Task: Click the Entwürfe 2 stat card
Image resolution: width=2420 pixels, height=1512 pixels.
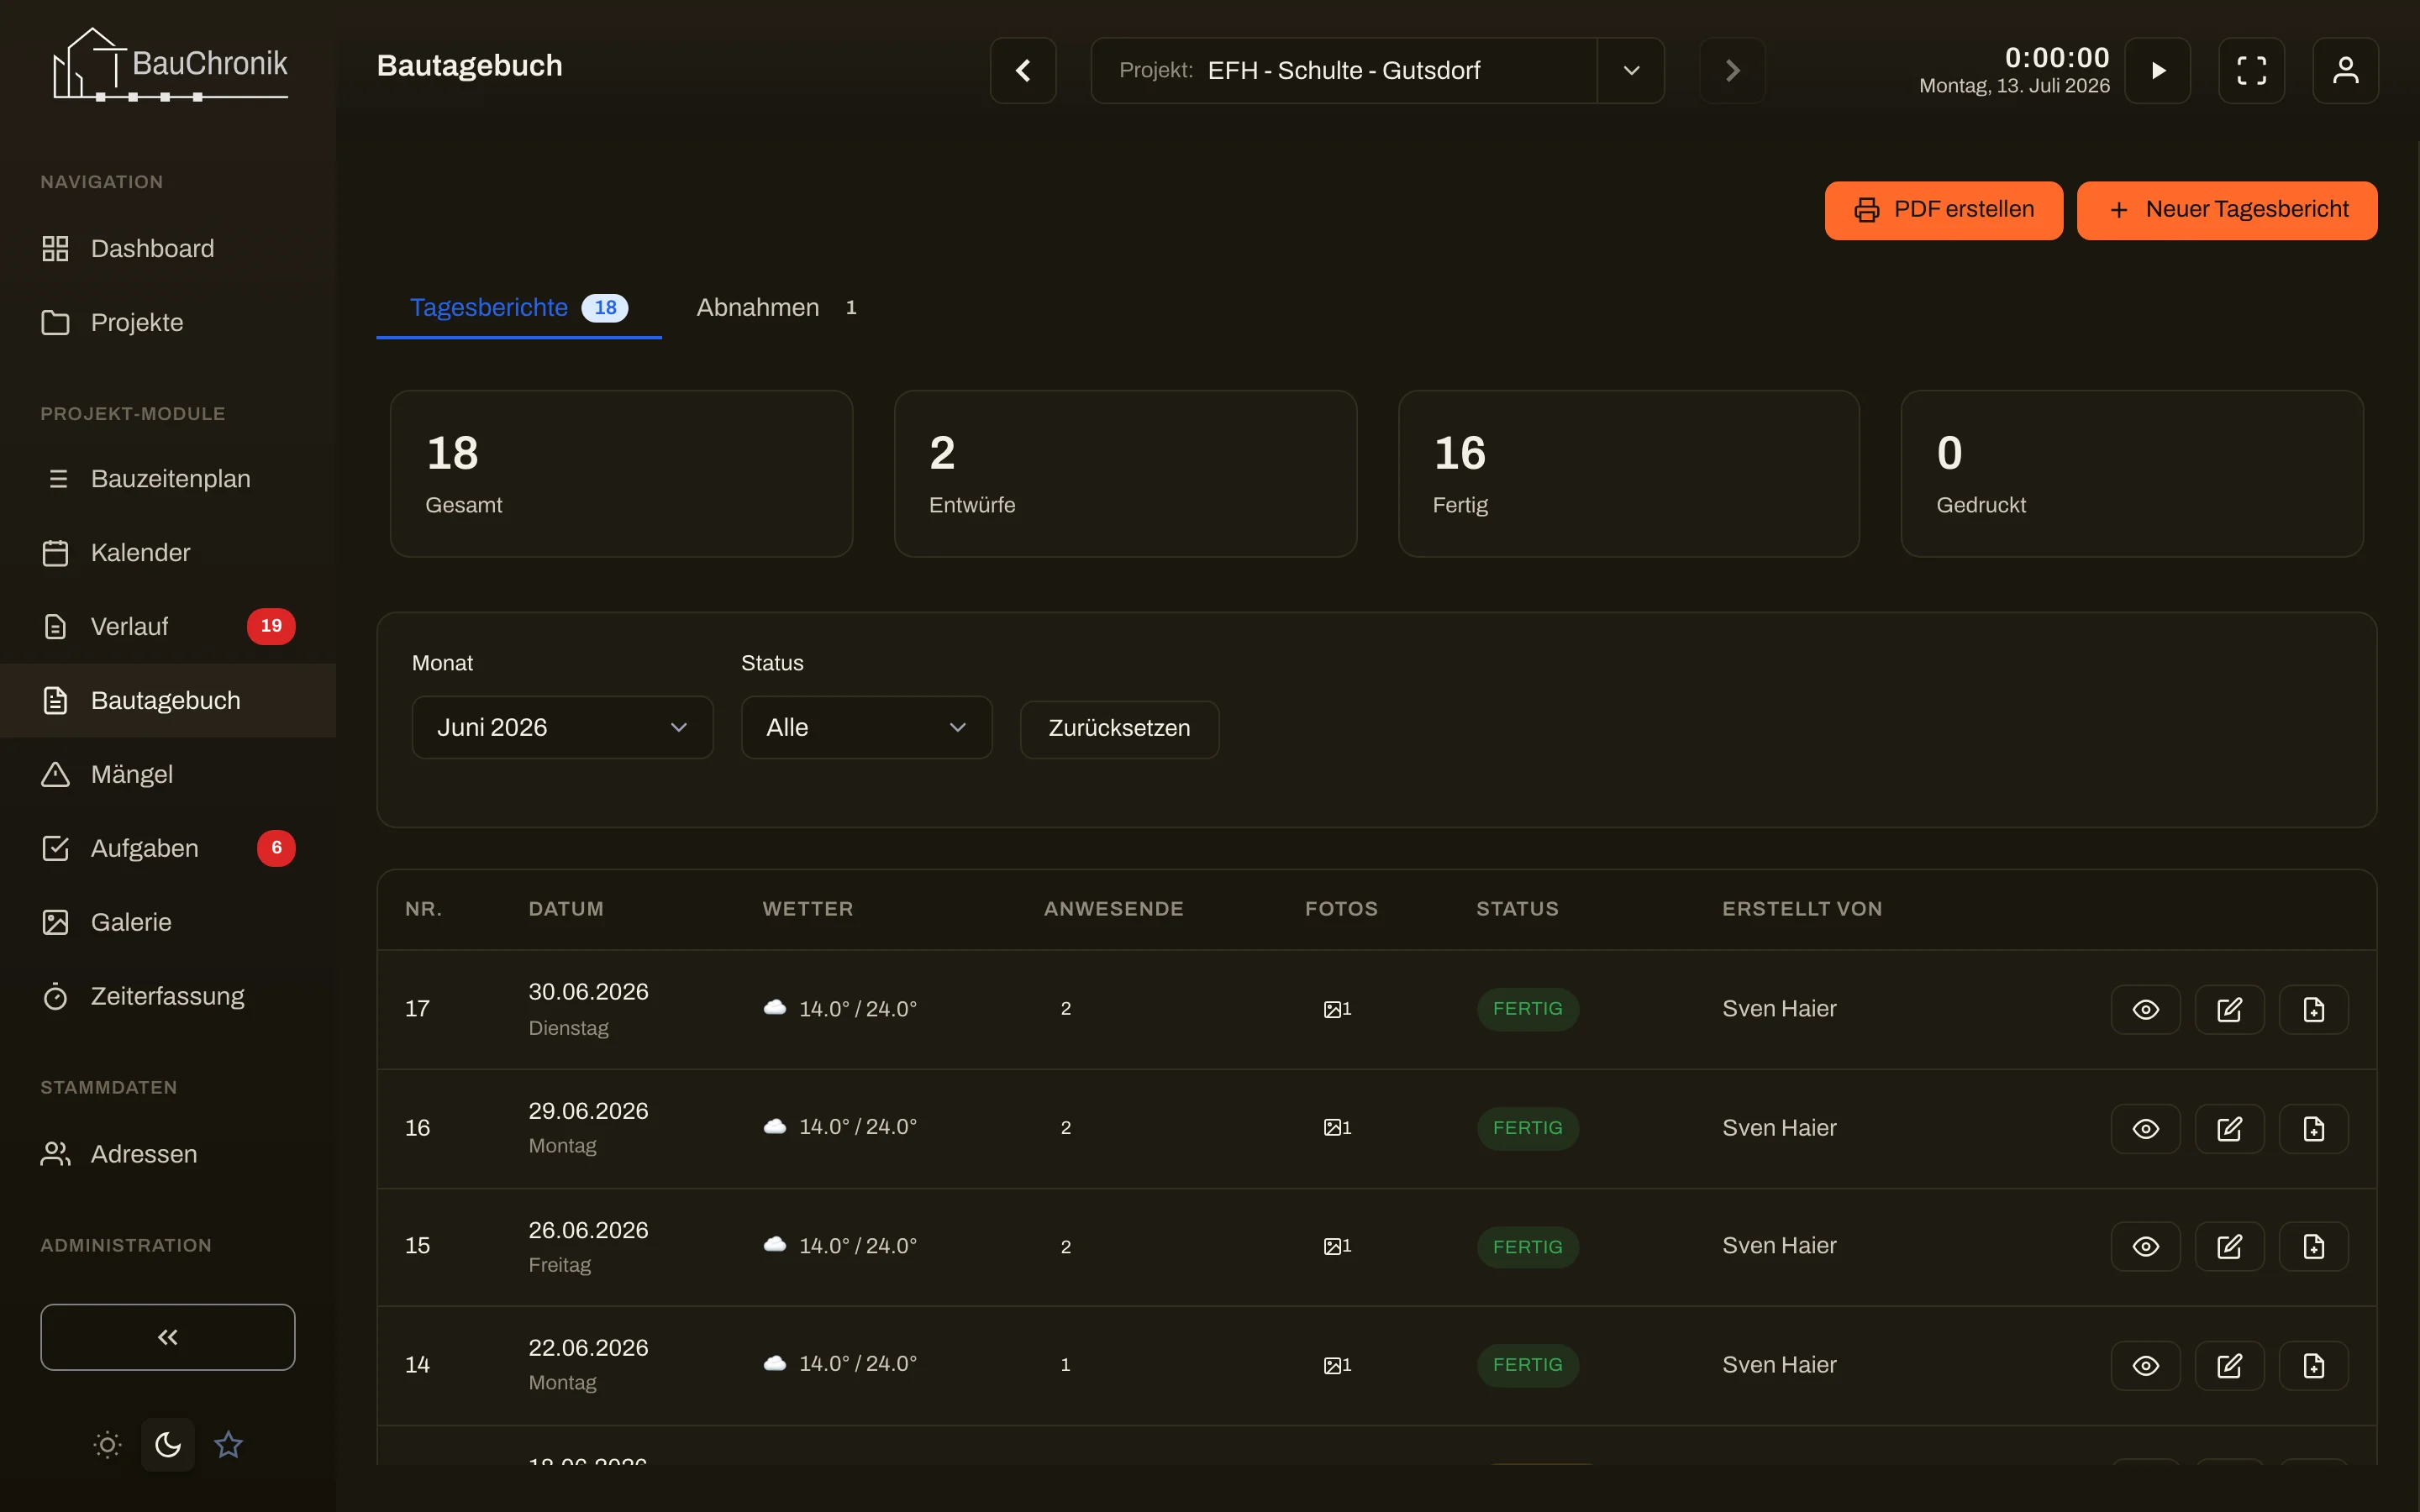Action: click(x=1125, y=474)
